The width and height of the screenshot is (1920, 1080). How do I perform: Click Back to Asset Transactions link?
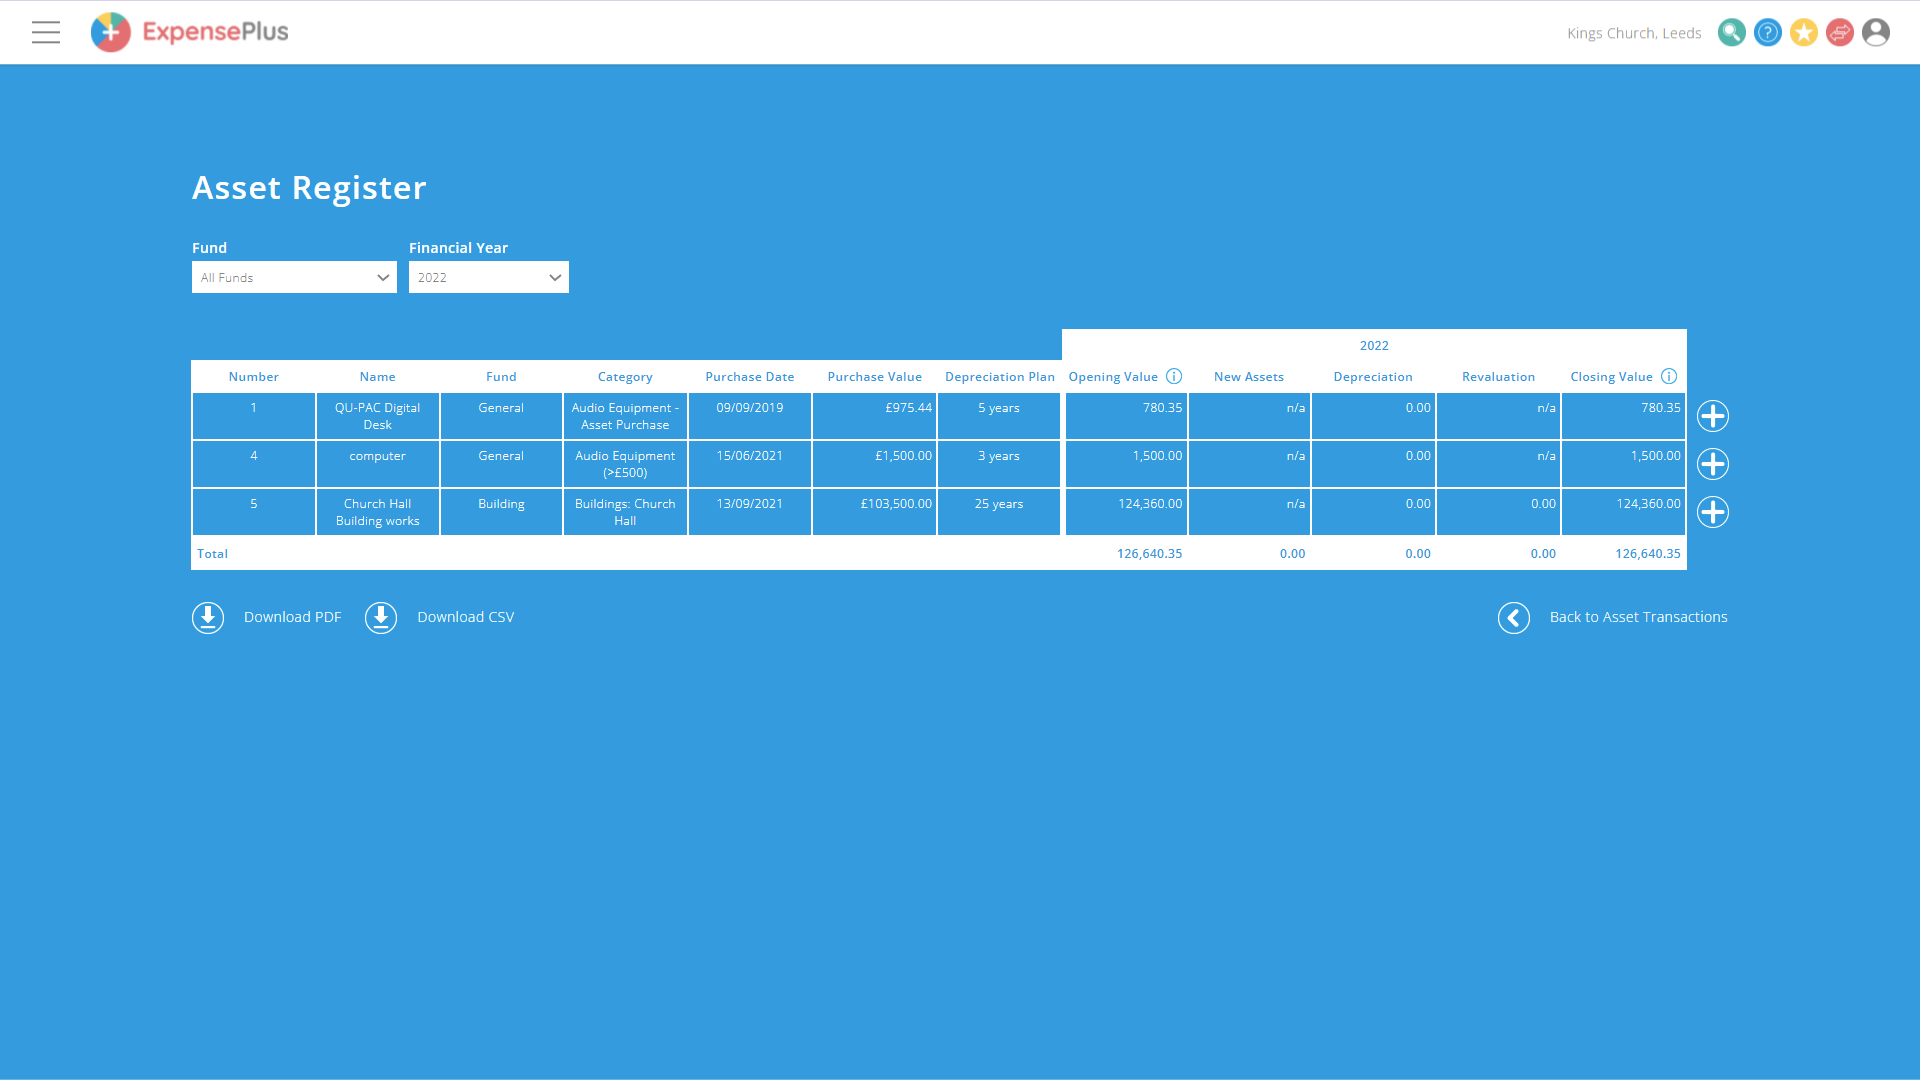click(1638, 617)
